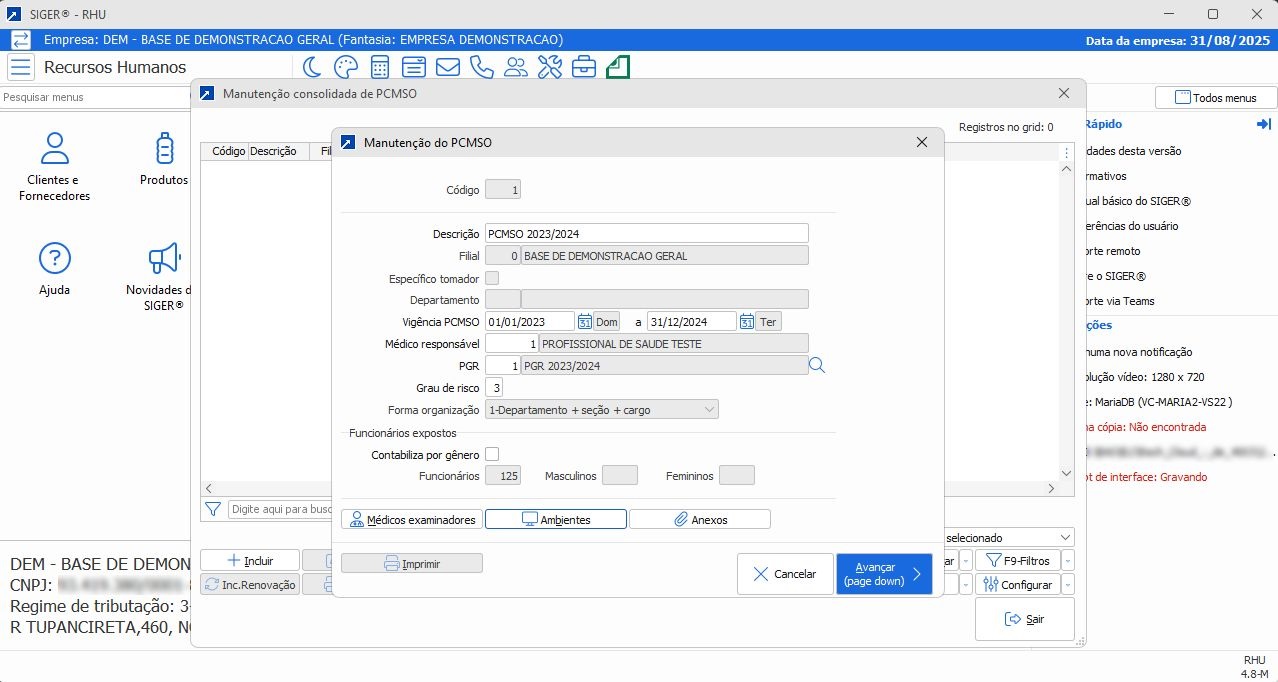The height and width of the screenshot is (682, 1278).
Task: Click the envelope mail icon
Action: tap(447, 67)
